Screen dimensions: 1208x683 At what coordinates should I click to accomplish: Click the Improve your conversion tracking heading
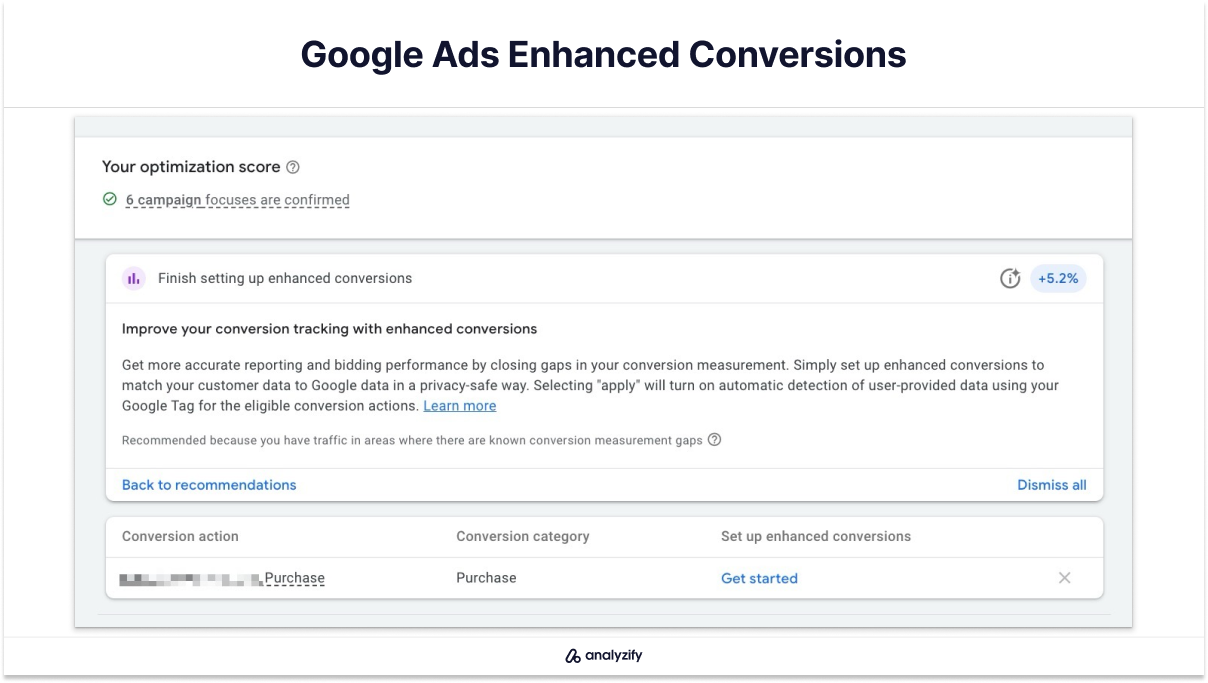[x=330, y=329]
